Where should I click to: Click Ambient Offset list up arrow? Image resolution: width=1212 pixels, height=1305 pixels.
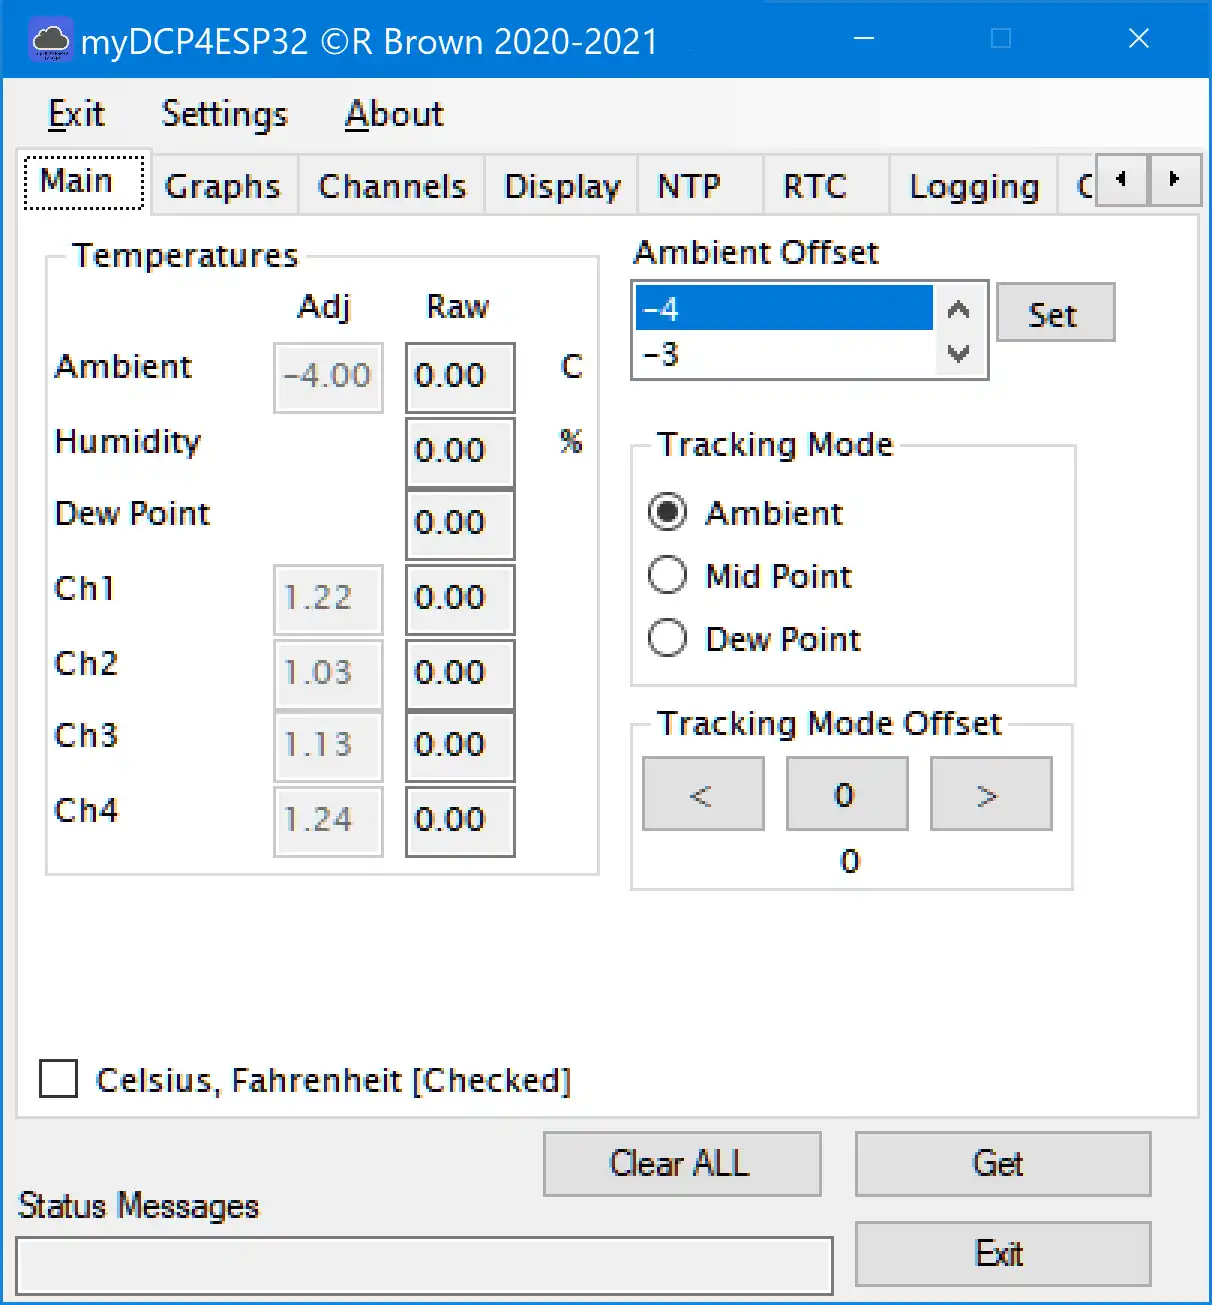point(958,310)
